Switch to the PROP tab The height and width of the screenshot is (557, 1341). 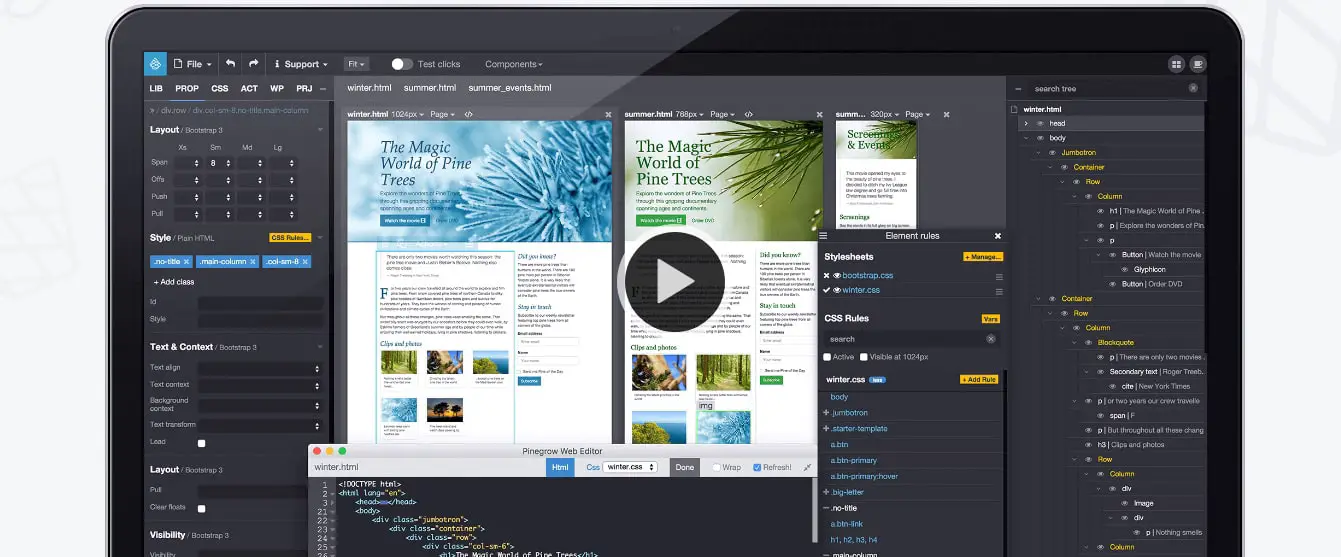click(187, 88)
